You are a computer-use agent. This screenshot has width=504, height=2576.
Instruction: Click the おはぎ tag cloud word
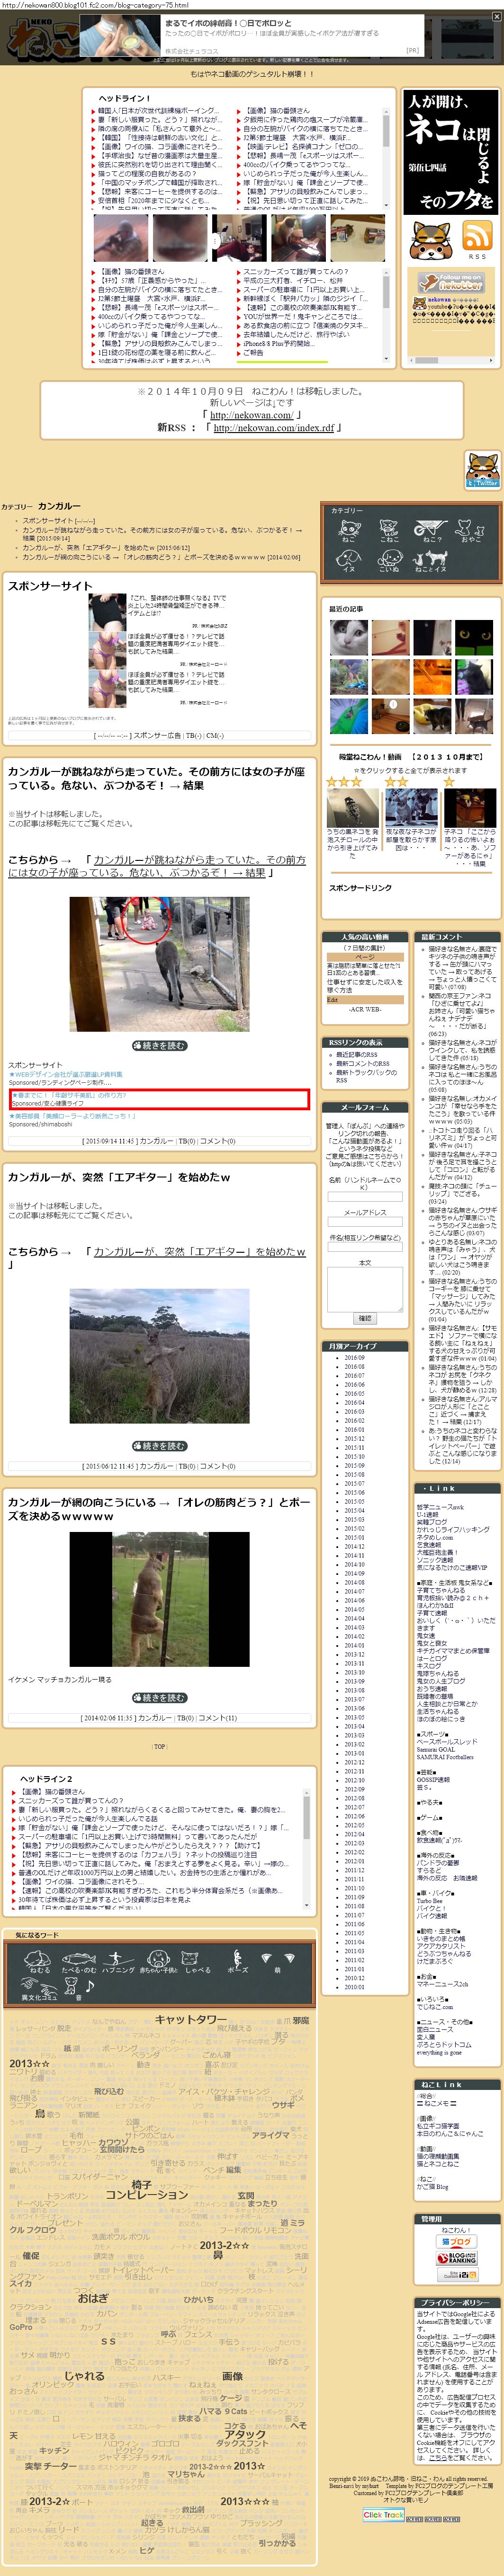pos(93,2298)
